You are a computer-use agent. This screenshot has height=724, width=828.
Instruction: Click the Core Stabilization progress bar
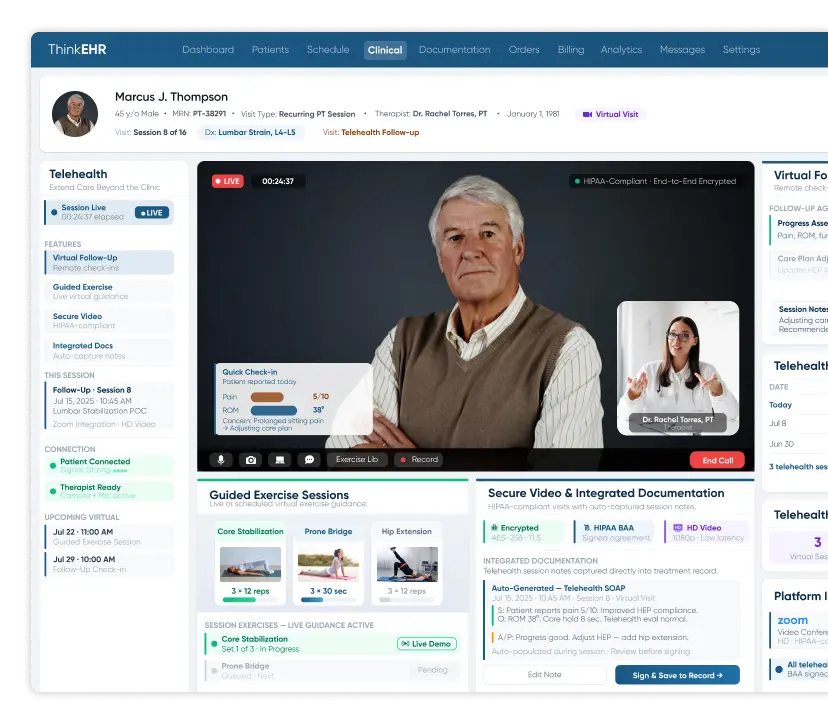[250, 600]
